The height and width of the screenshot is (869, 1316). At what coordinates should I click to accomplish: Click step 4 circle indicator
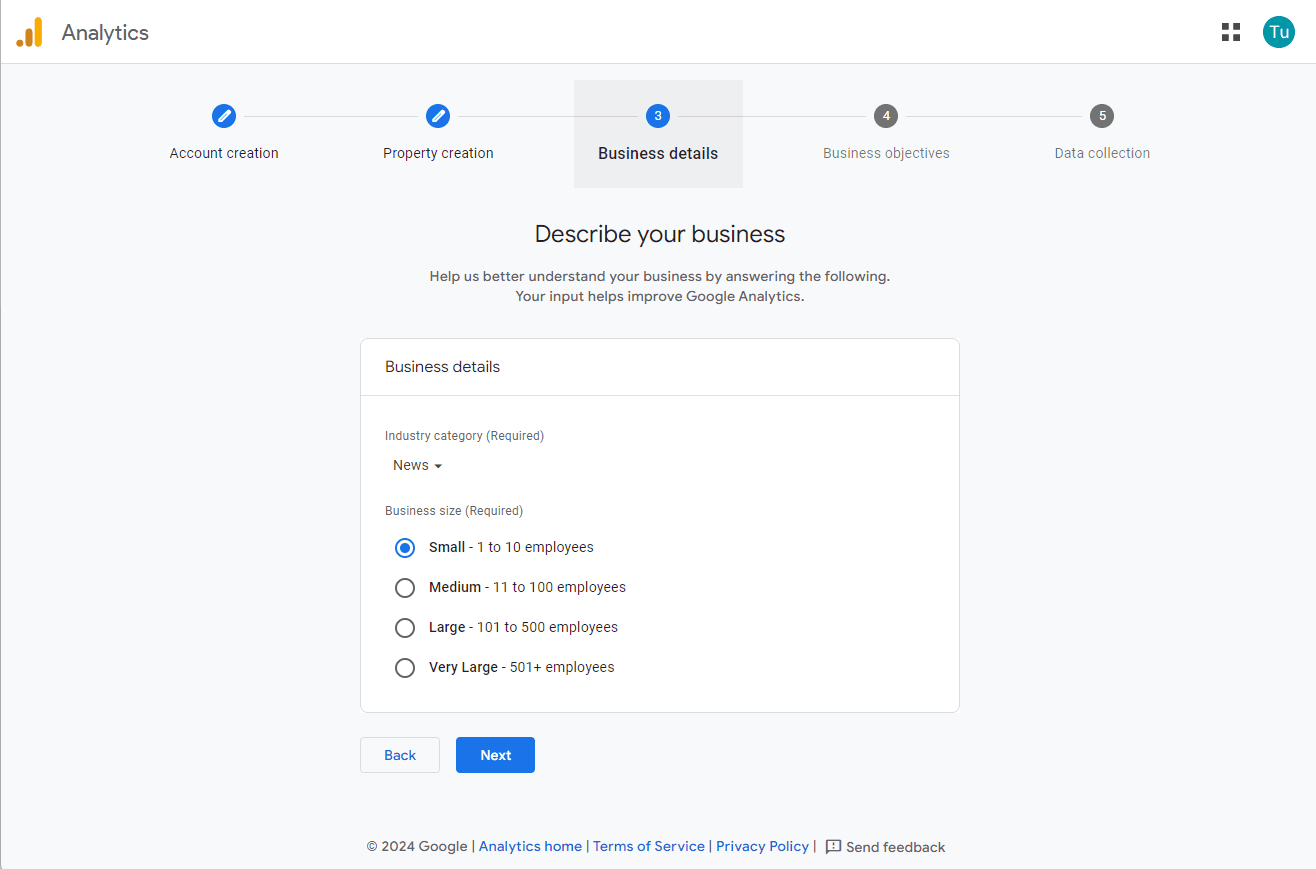coord(886,116)
